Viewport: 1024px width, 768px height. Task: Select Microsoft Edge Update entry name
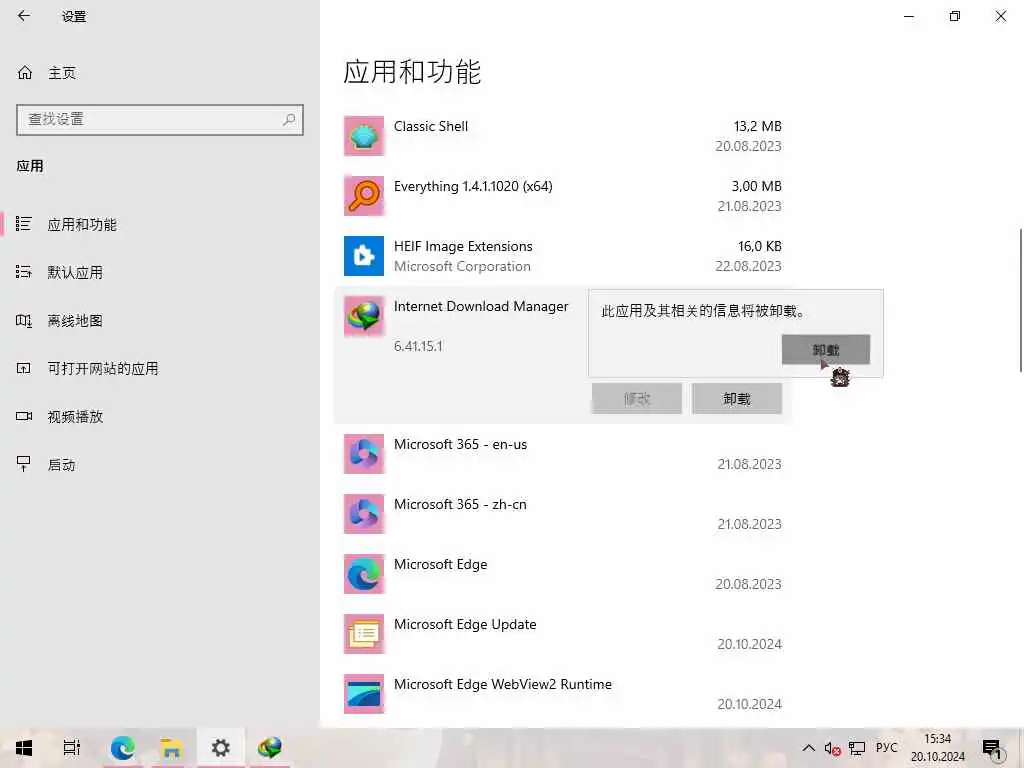465,624
